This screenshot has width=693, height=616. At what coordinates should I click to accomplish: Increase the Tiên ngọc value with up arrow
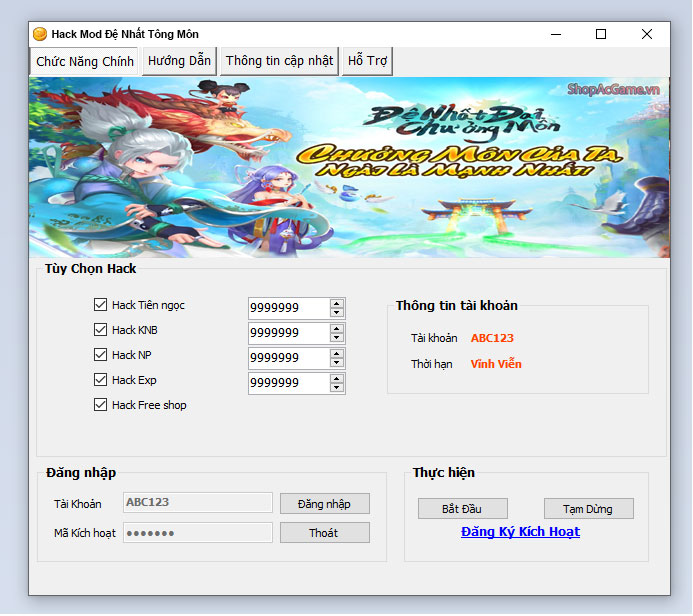tap(337, 304)
